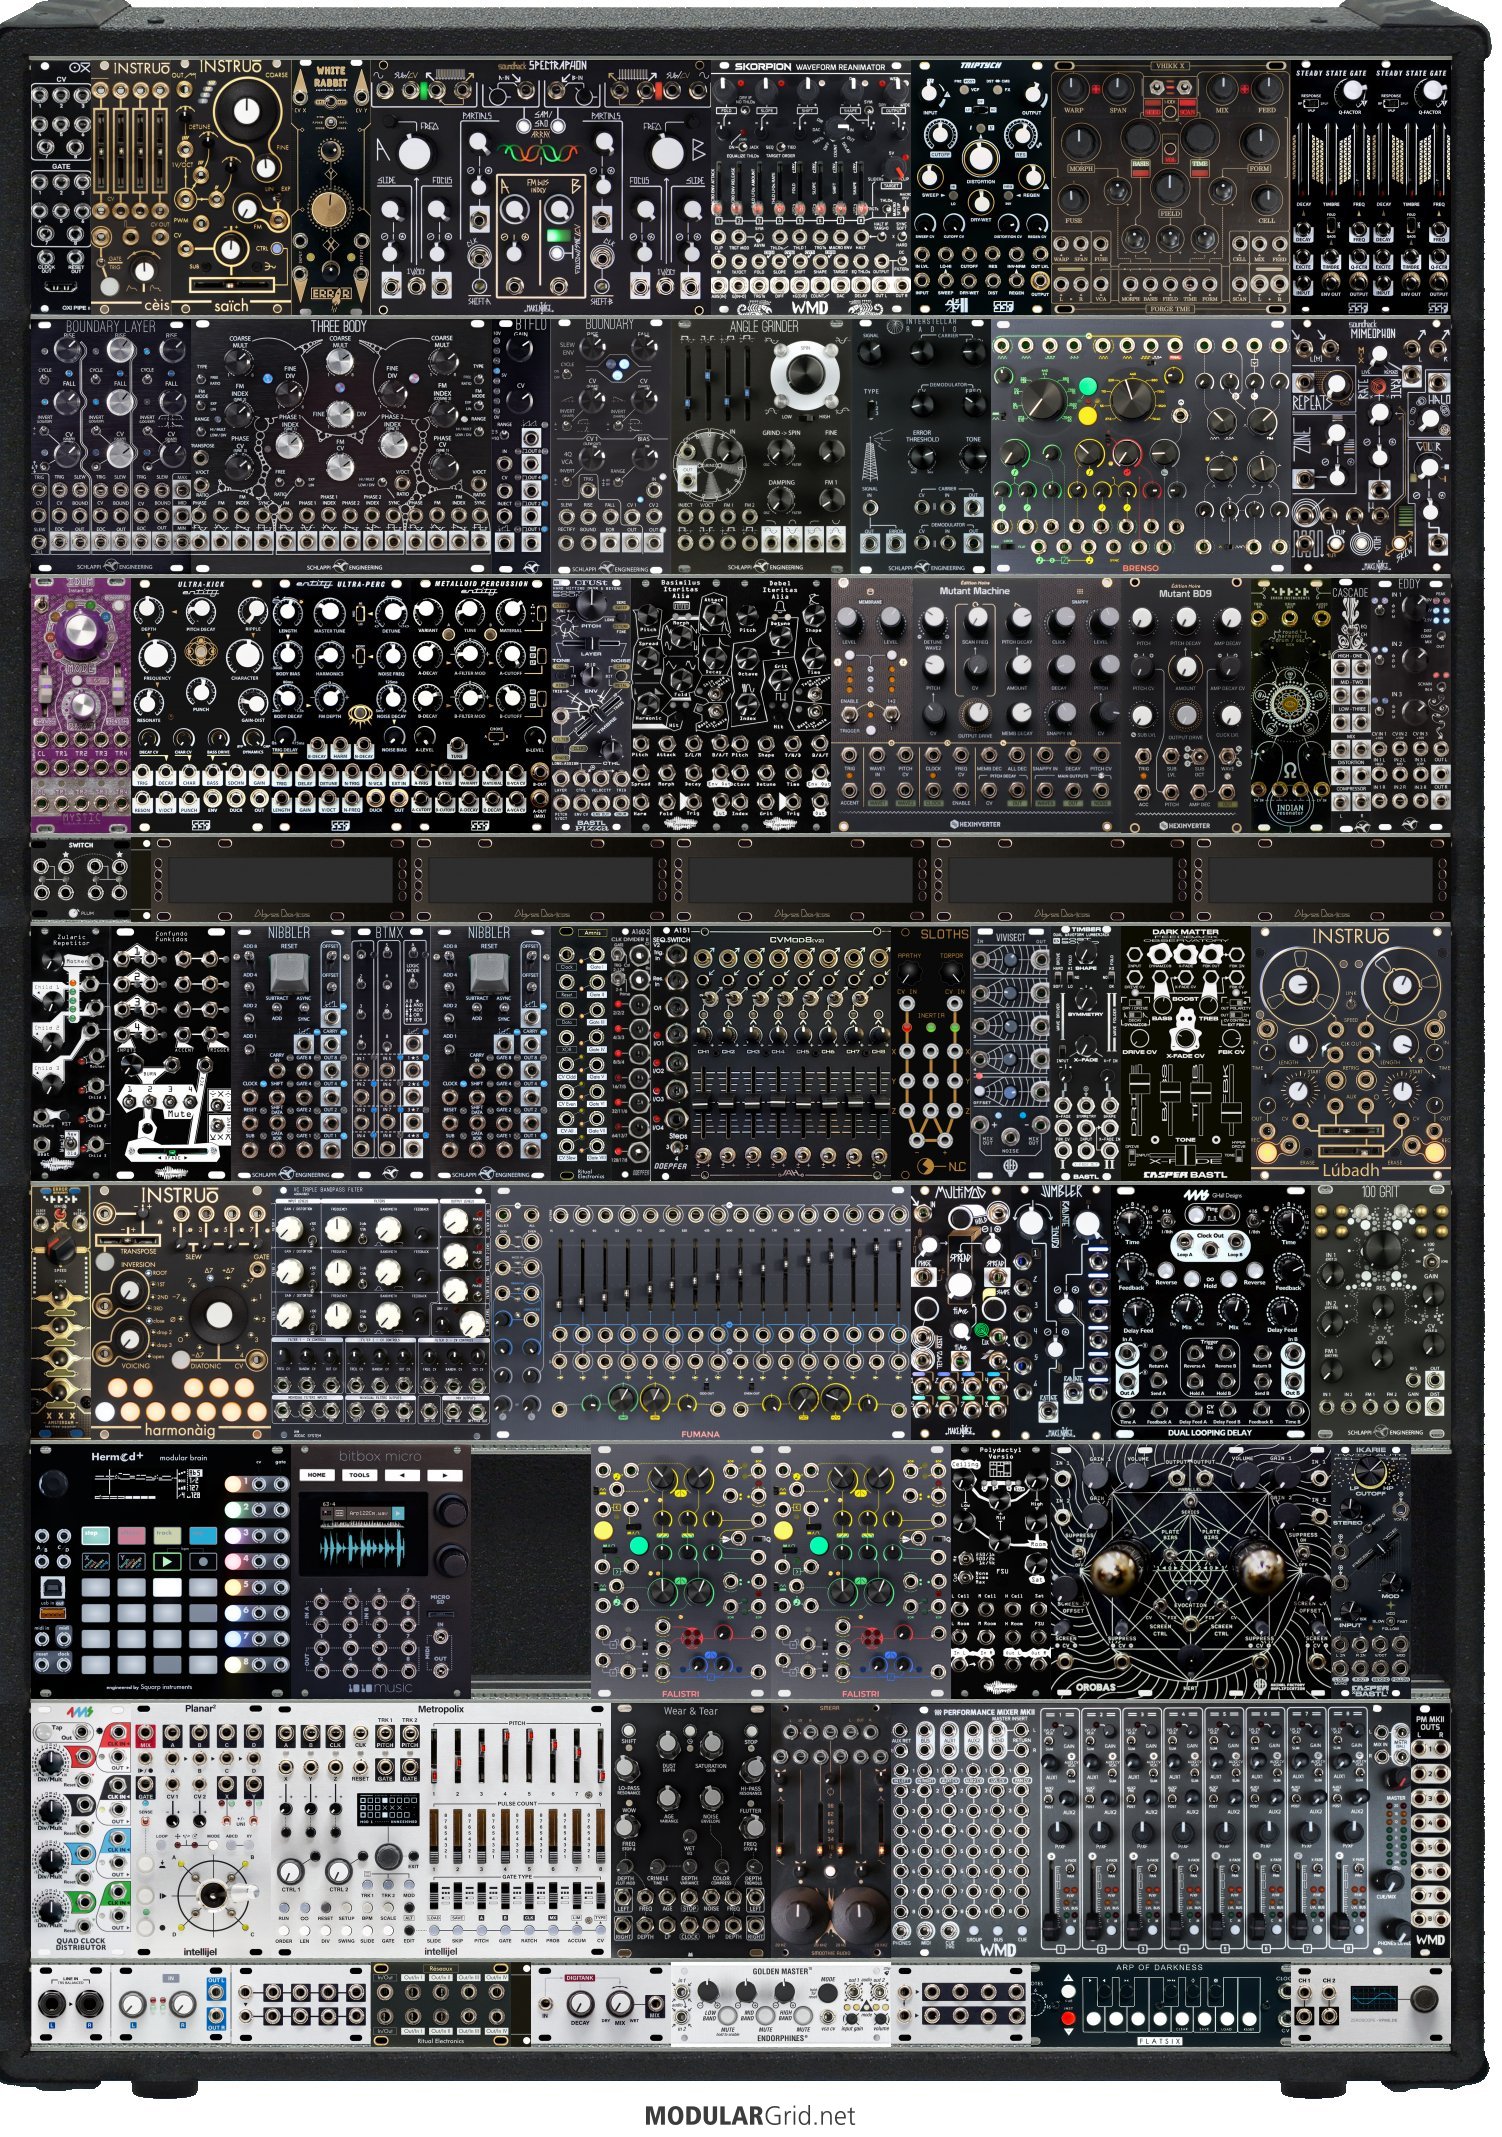Open the Dark Matter module

[x=1186, y=1053]
